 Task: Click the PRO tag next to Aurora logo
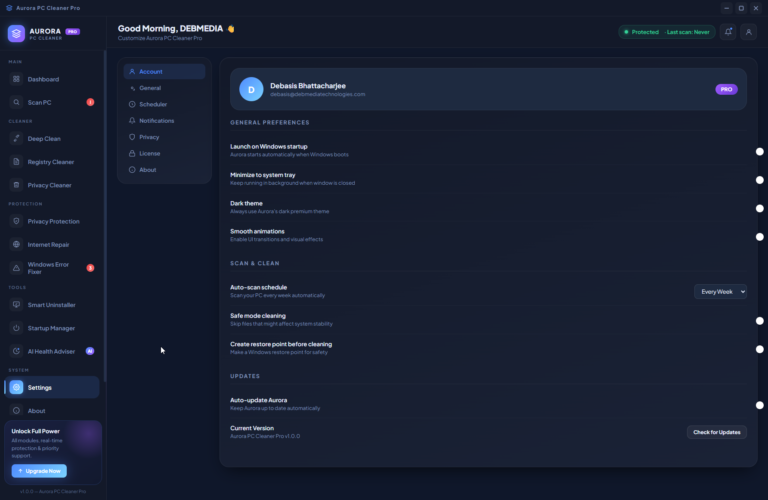tap(72, 31)
